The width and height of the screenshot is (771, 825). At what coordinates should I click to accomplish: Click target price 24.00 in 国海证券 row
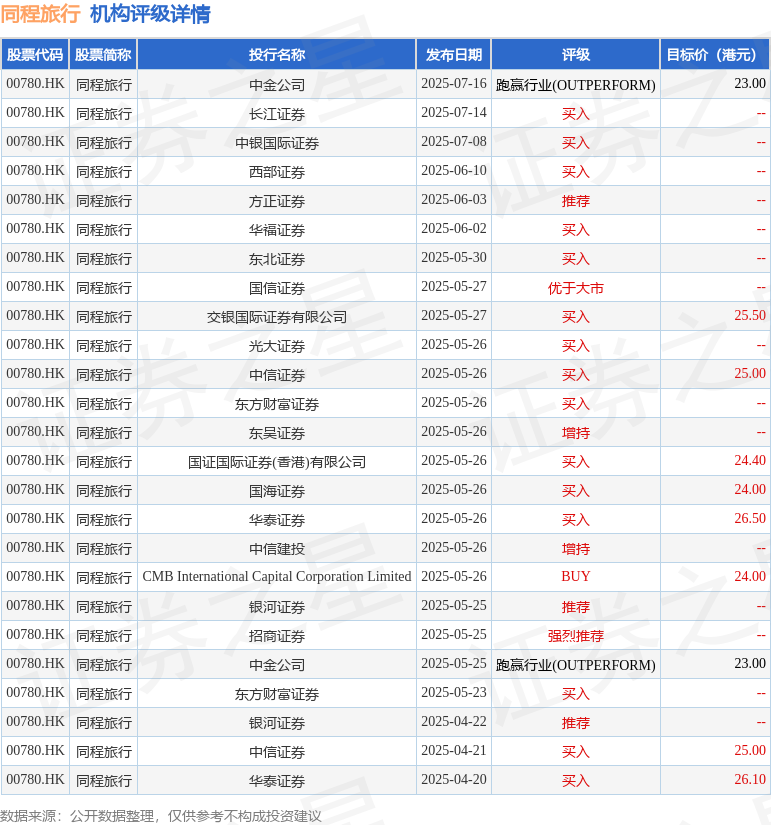tap(750, 489)
